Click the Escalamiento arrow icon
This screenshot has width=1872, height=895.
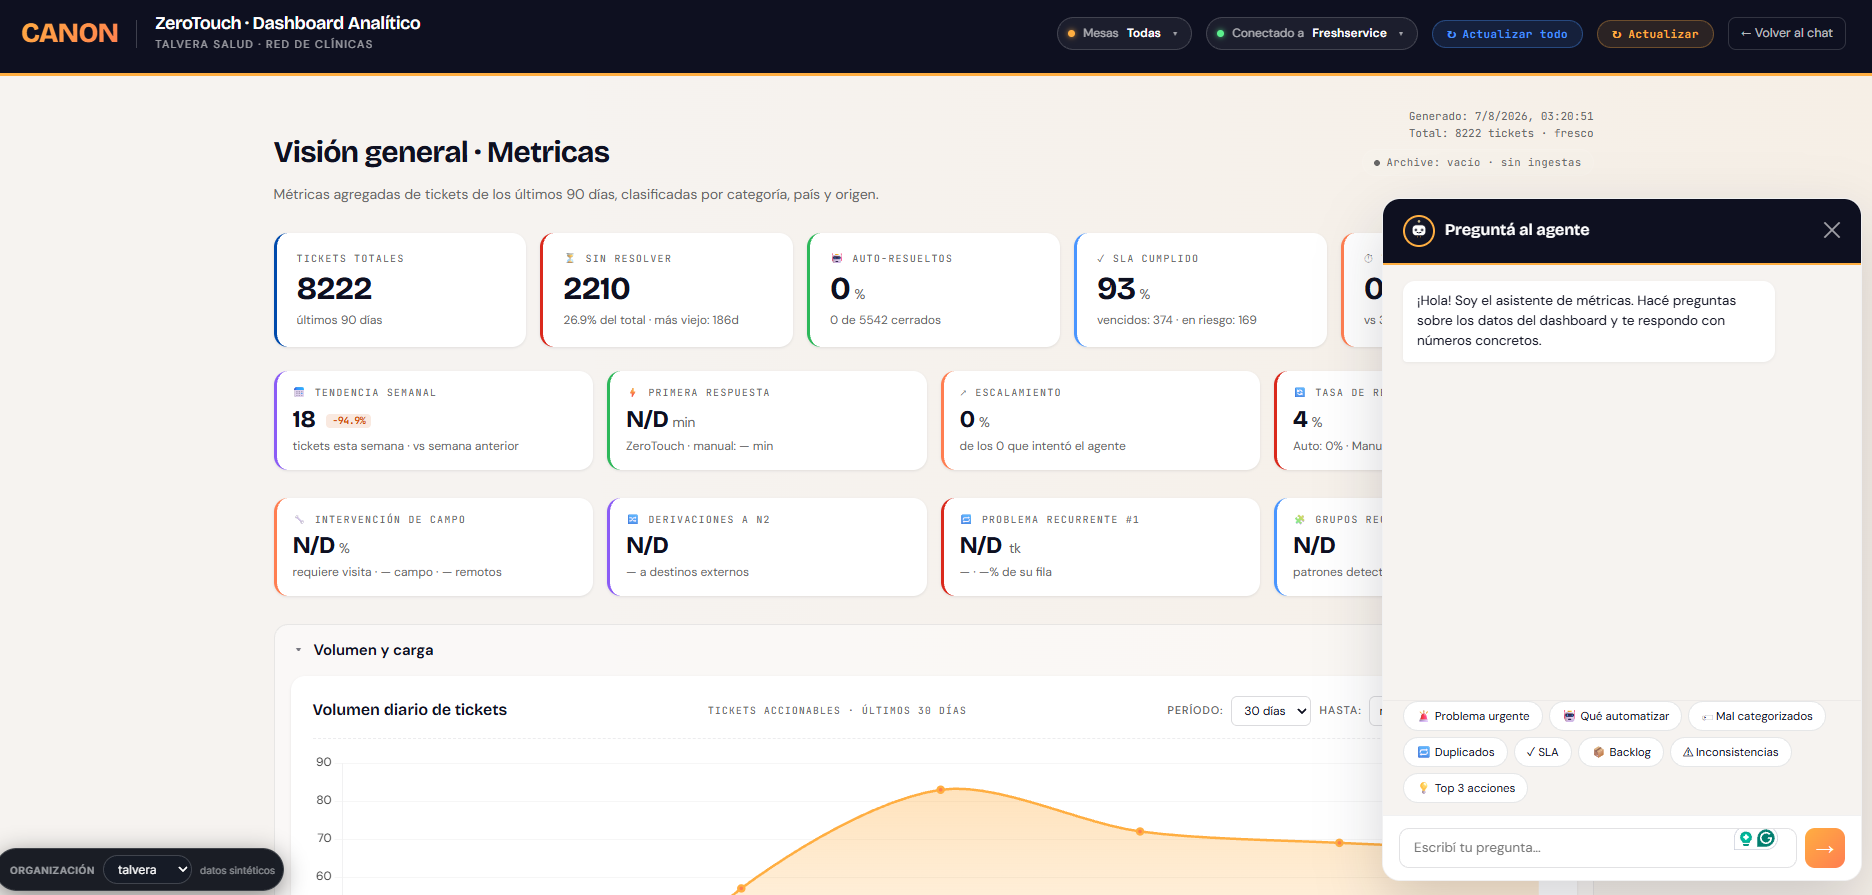pyautogui.click(x=964, y=392)
